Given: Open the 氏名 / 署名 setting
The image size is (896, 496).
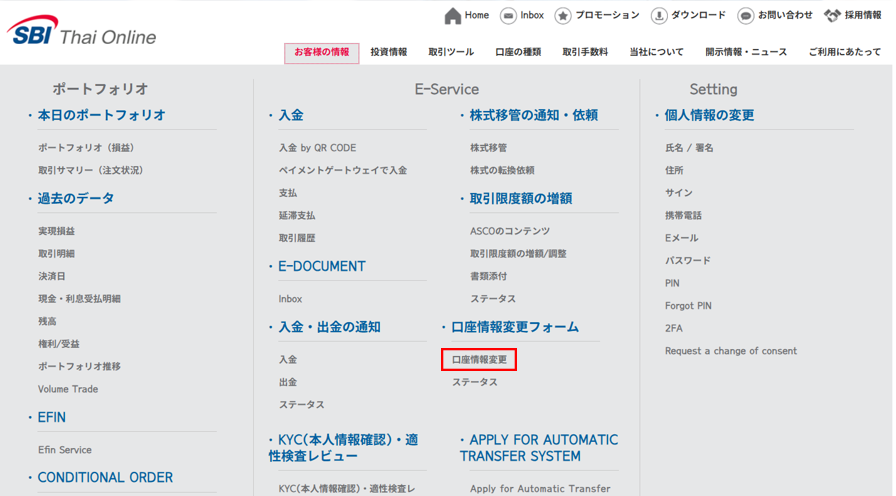Looking at the screenshot, I should 689,147.
